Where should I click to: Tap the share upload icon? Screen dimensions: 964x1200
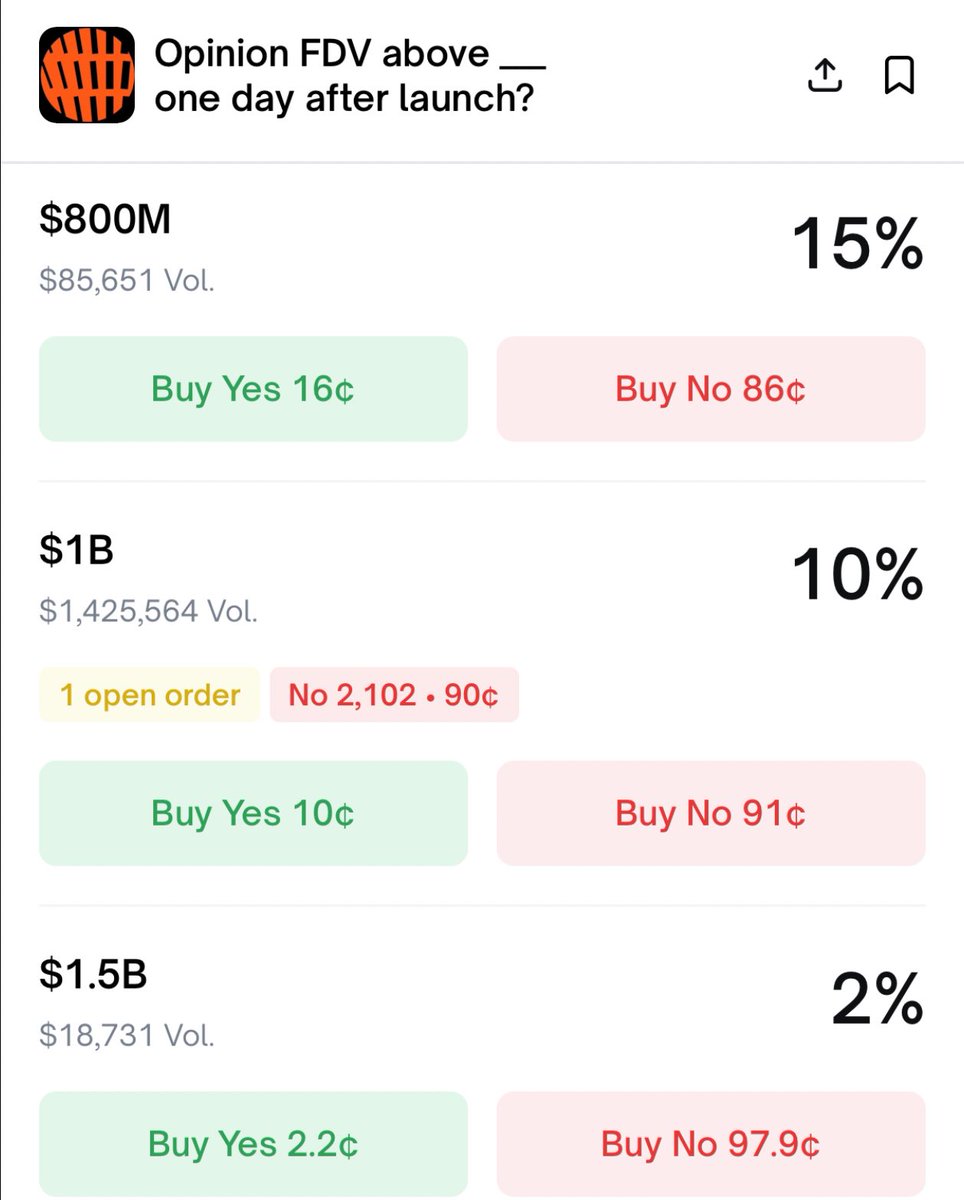825,76
